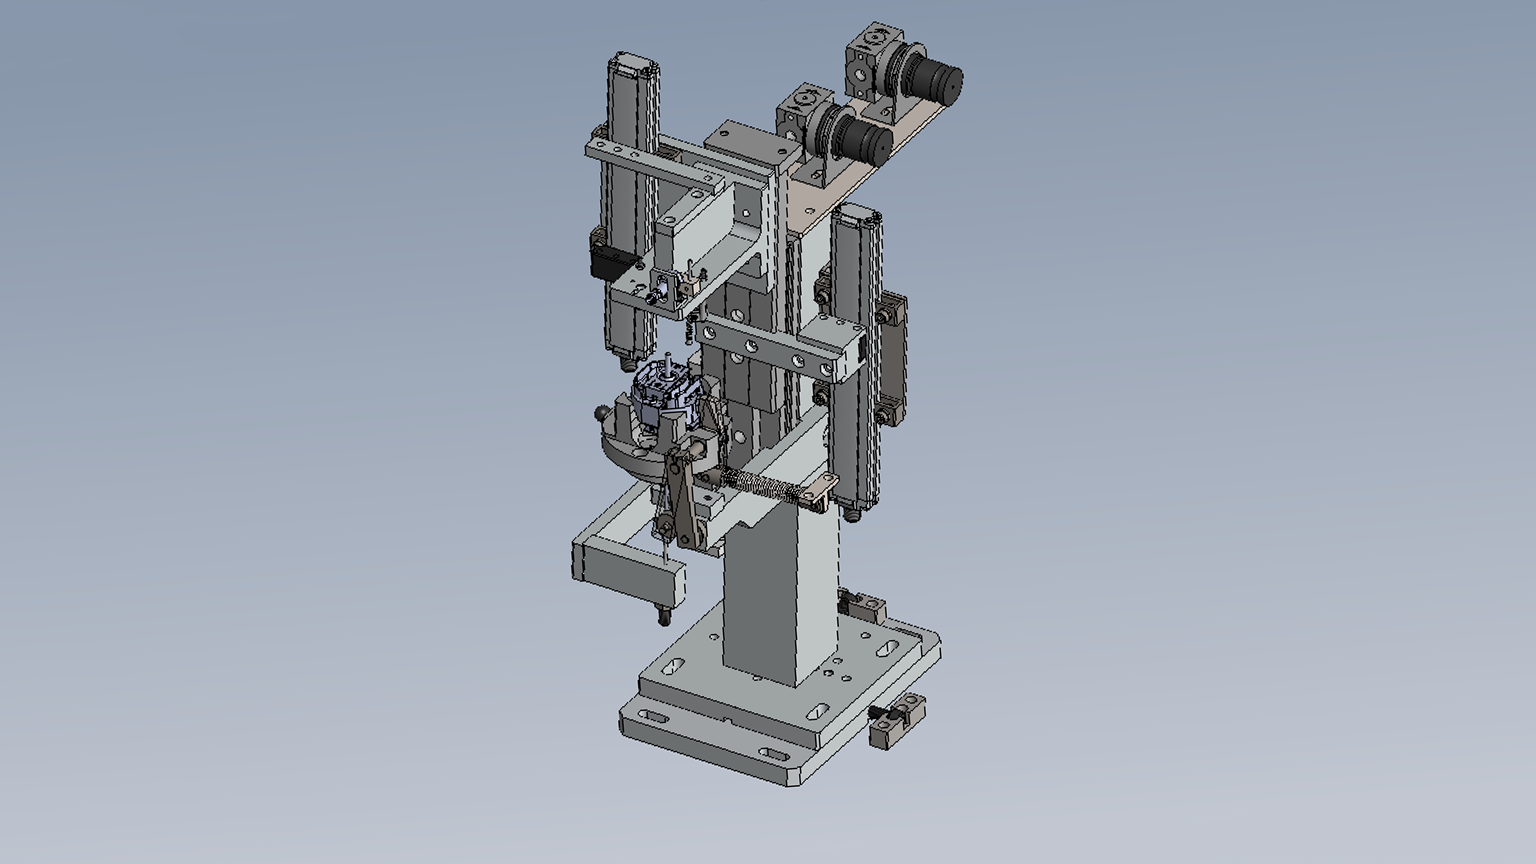
Task: Select the rectangular block on lower-left arm
Action: click(630, 573)
